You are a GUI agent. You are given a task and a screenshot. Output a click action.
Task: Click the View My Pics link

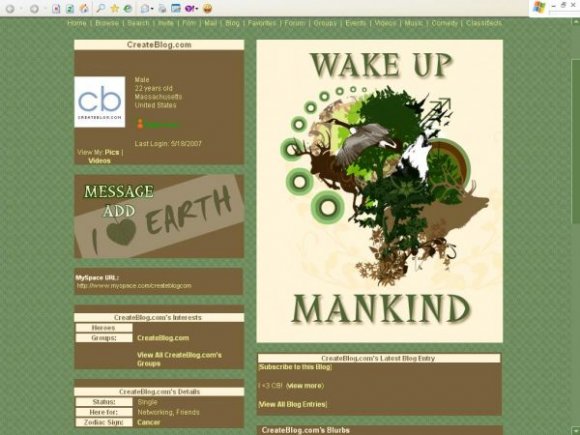tap(112, 152)
